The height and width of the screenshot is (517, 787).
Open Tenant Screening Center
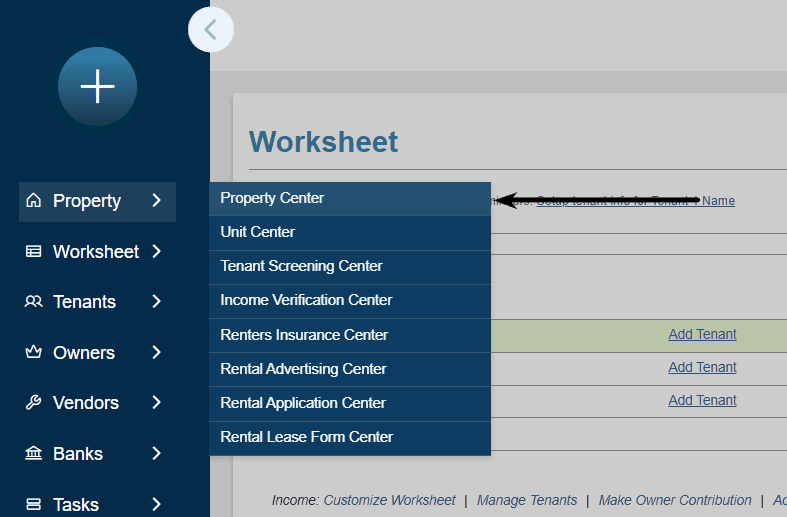[x=301, y=266]
